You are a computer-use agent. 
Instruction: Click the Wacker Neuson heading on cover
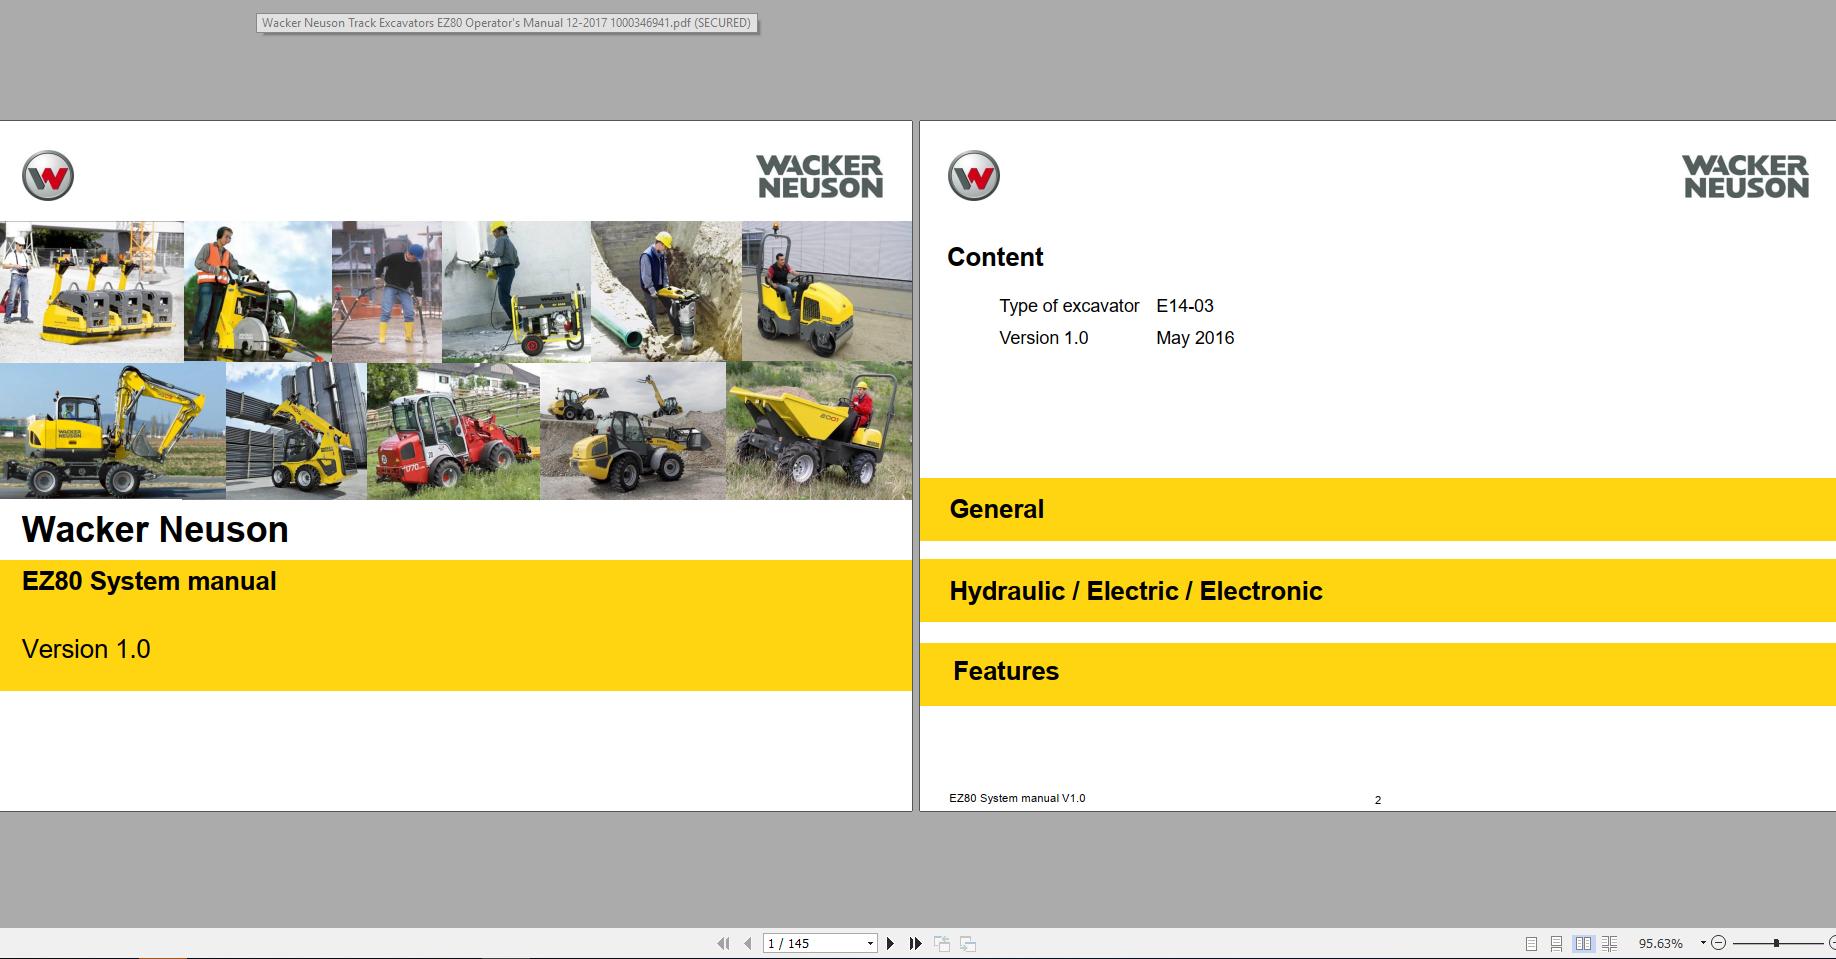pyautogui.click(x=155, y=529)
